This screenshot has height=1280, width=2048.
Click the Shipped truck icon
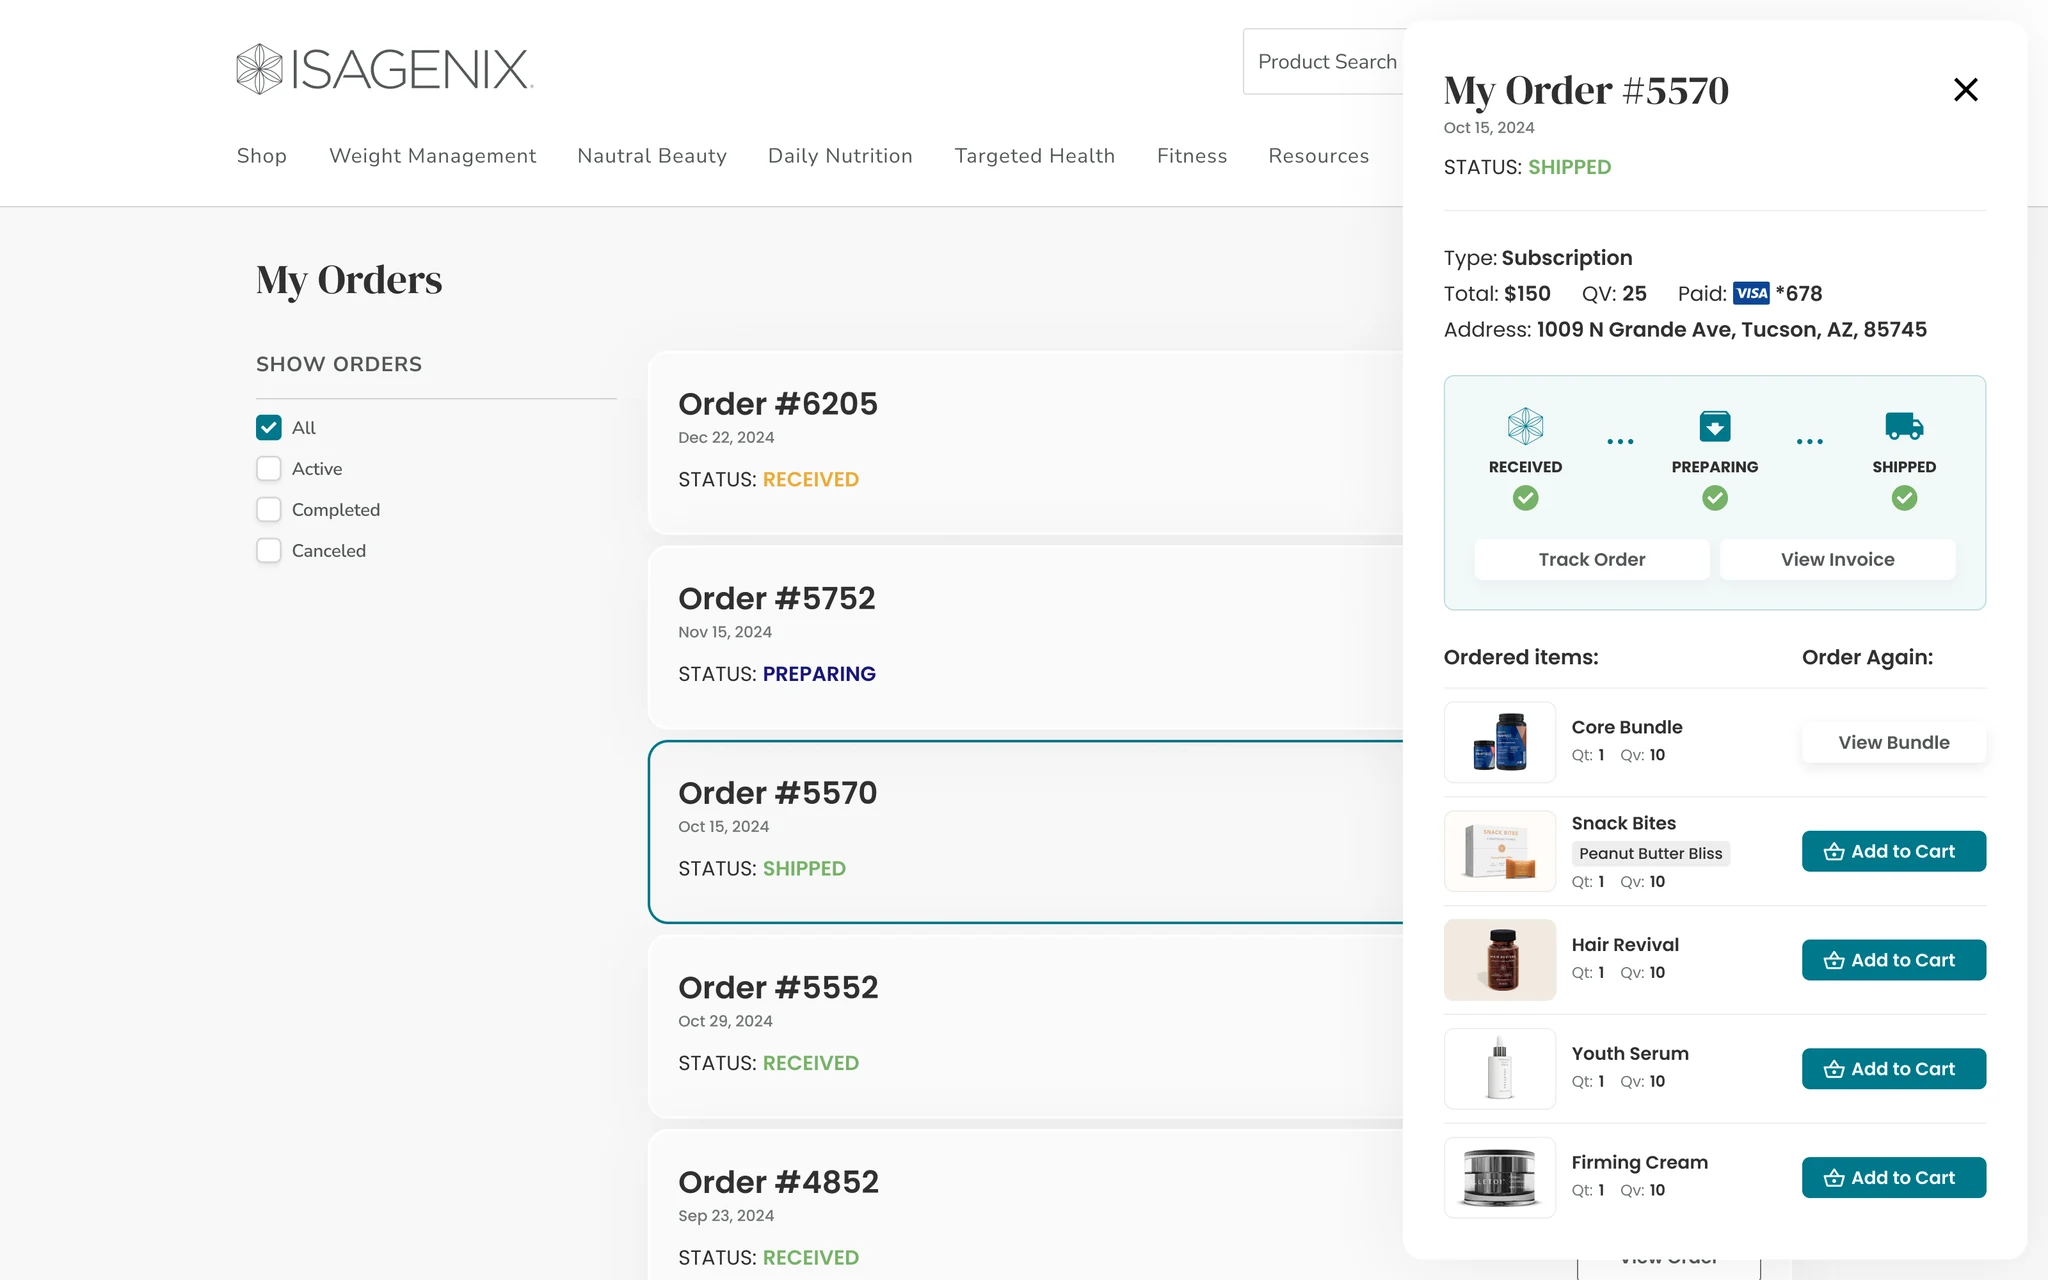[x=1904, y=426]
